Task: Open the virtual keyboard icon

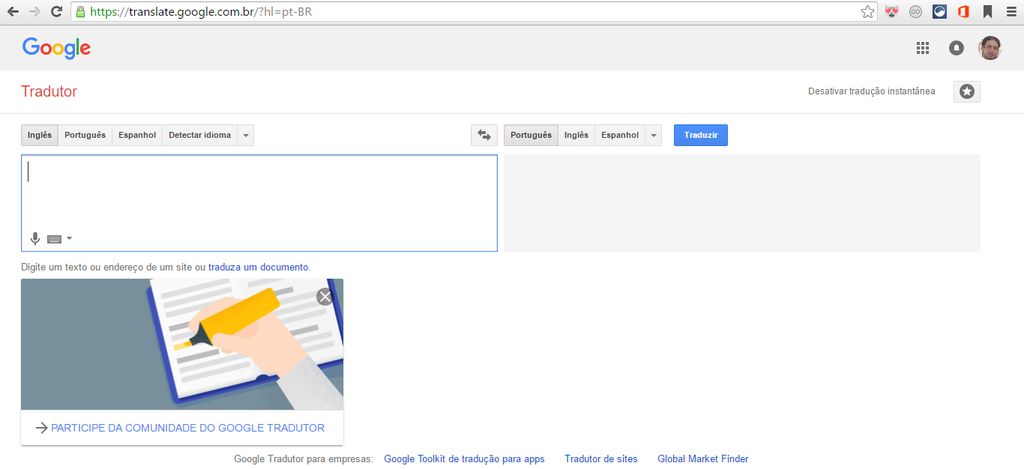Action: pos(54,239)
